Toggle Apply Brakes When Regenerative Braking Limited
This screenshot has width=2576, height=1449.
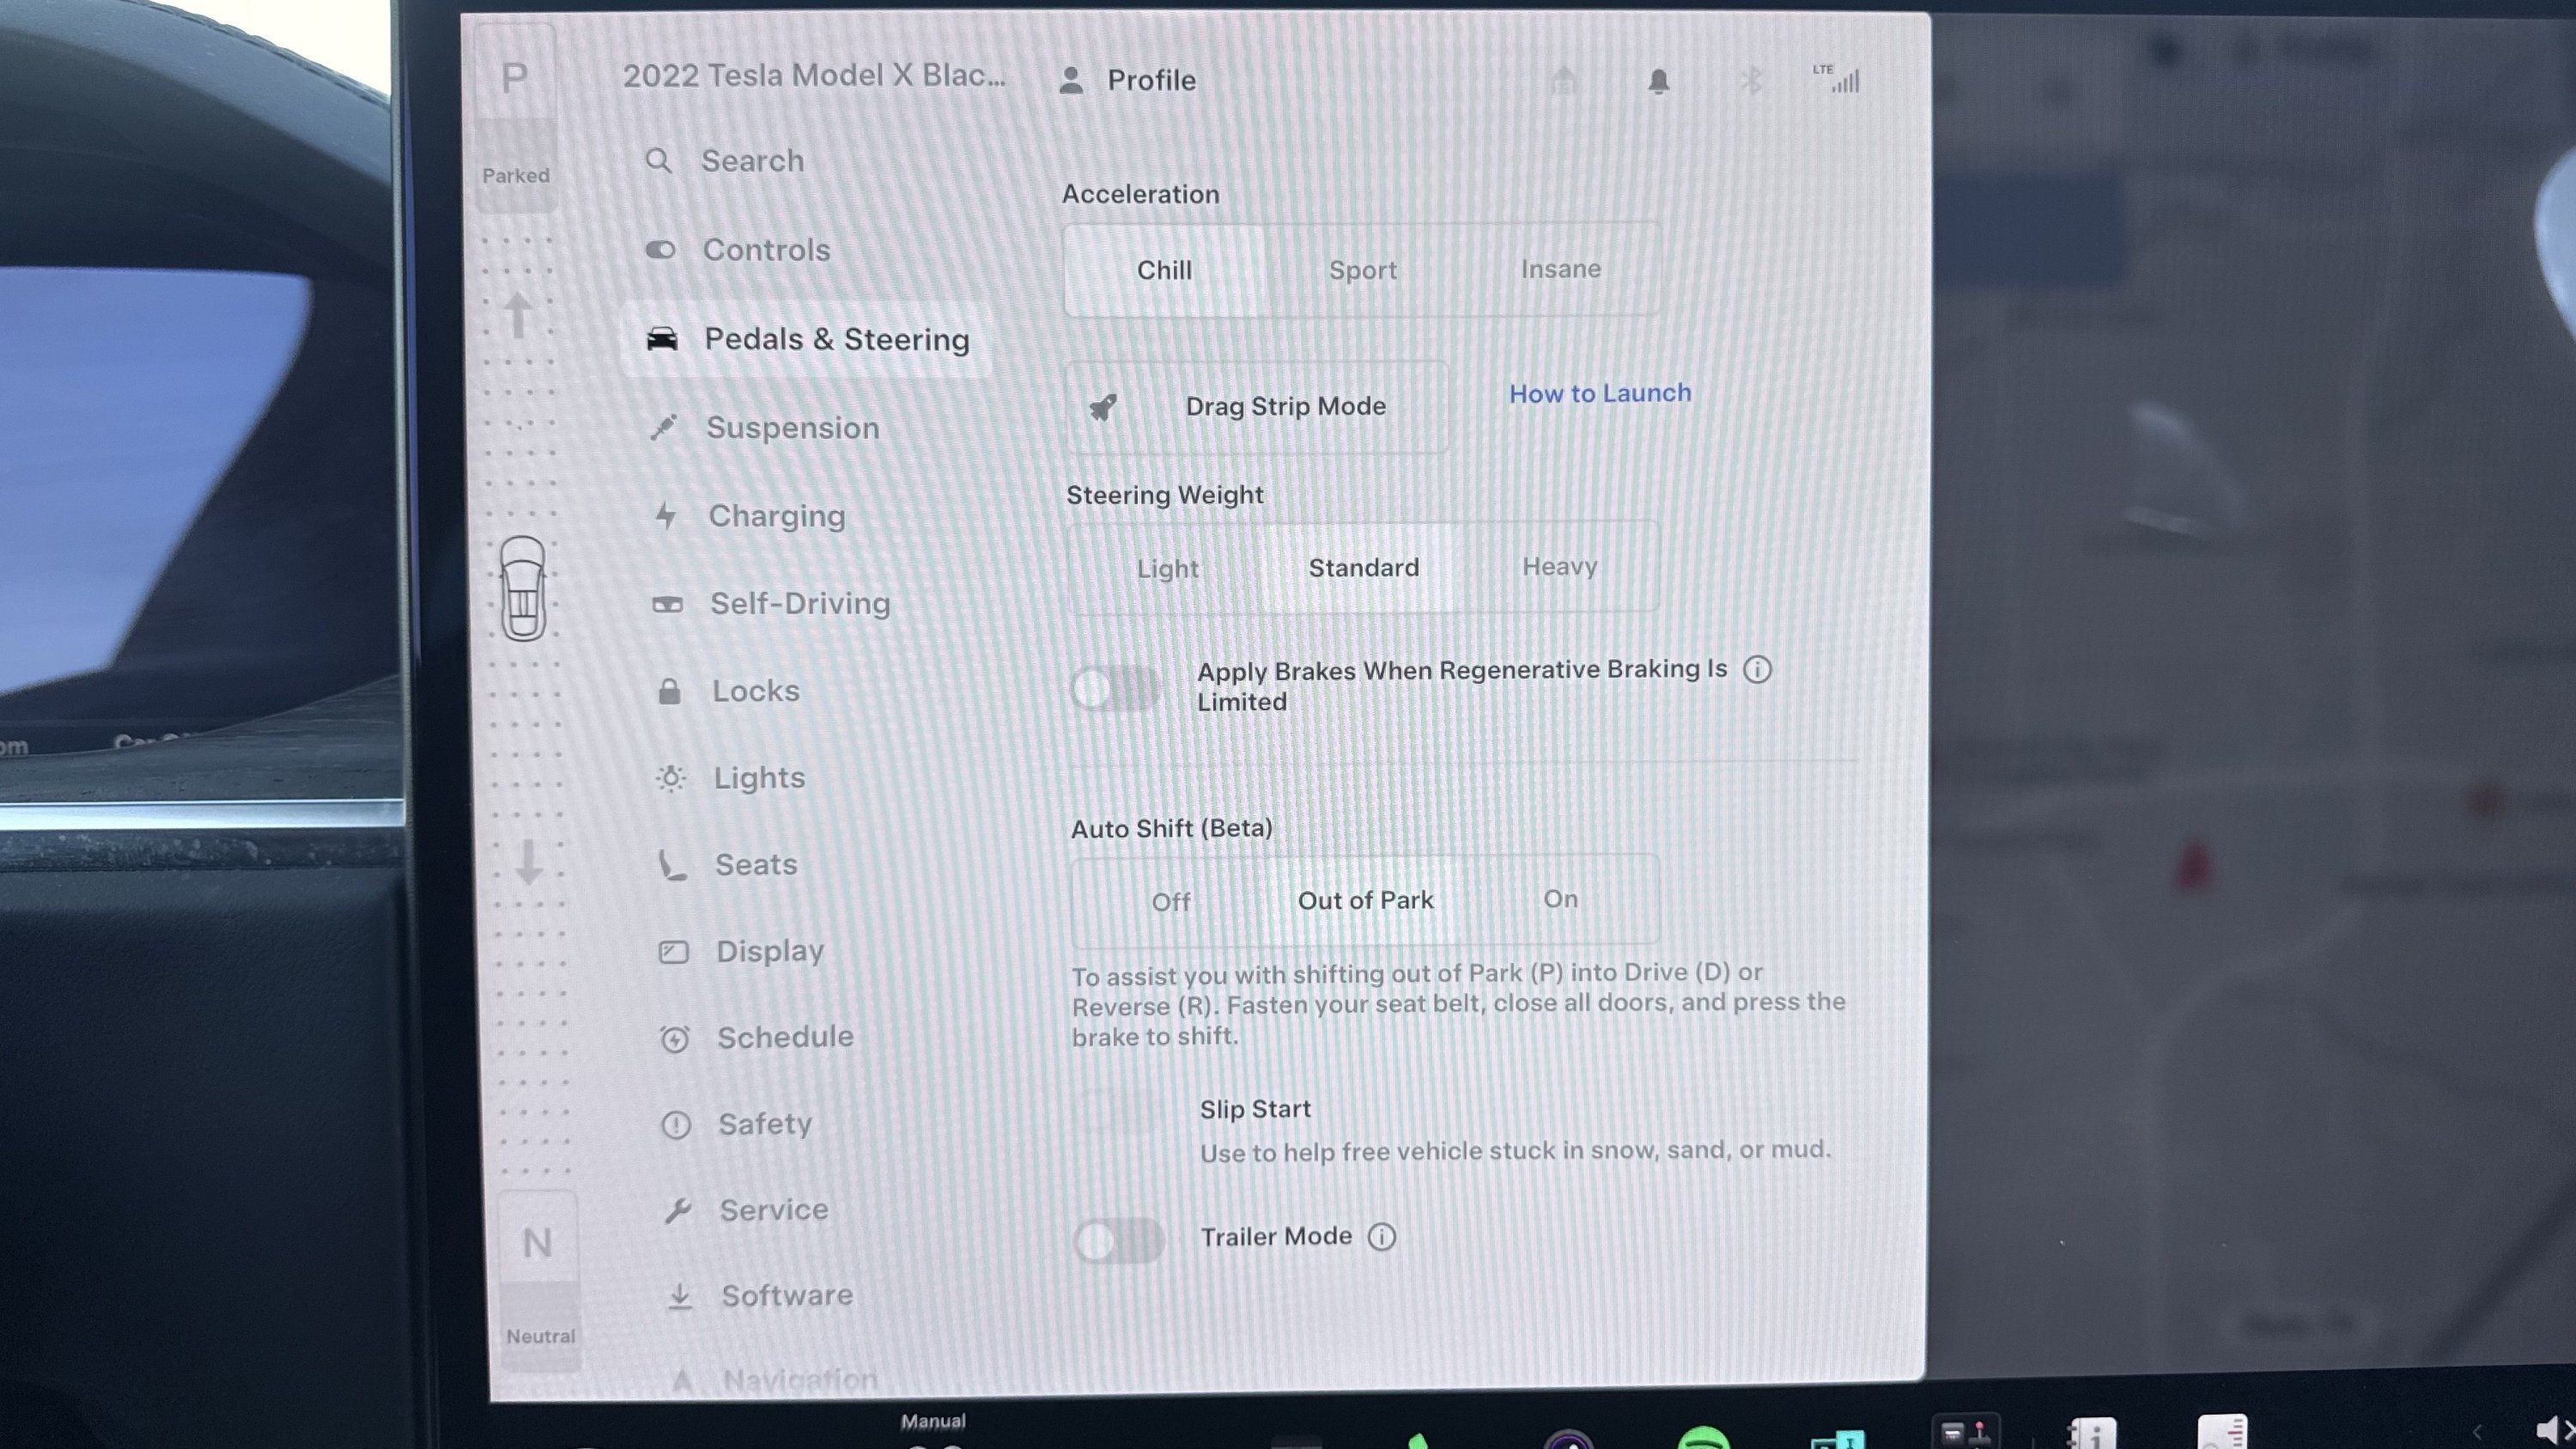[x=1115, y=688]
